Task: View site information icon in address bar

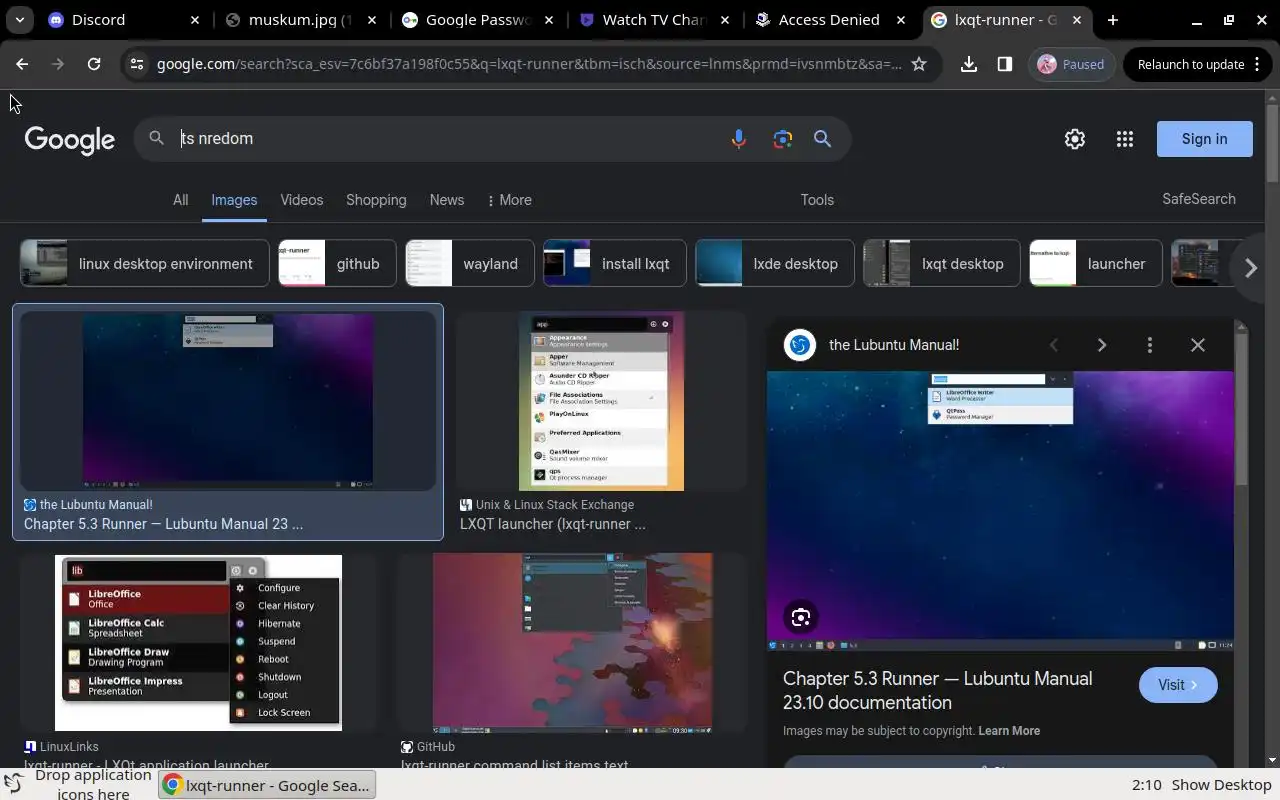Action: click(x=137, y=64)
